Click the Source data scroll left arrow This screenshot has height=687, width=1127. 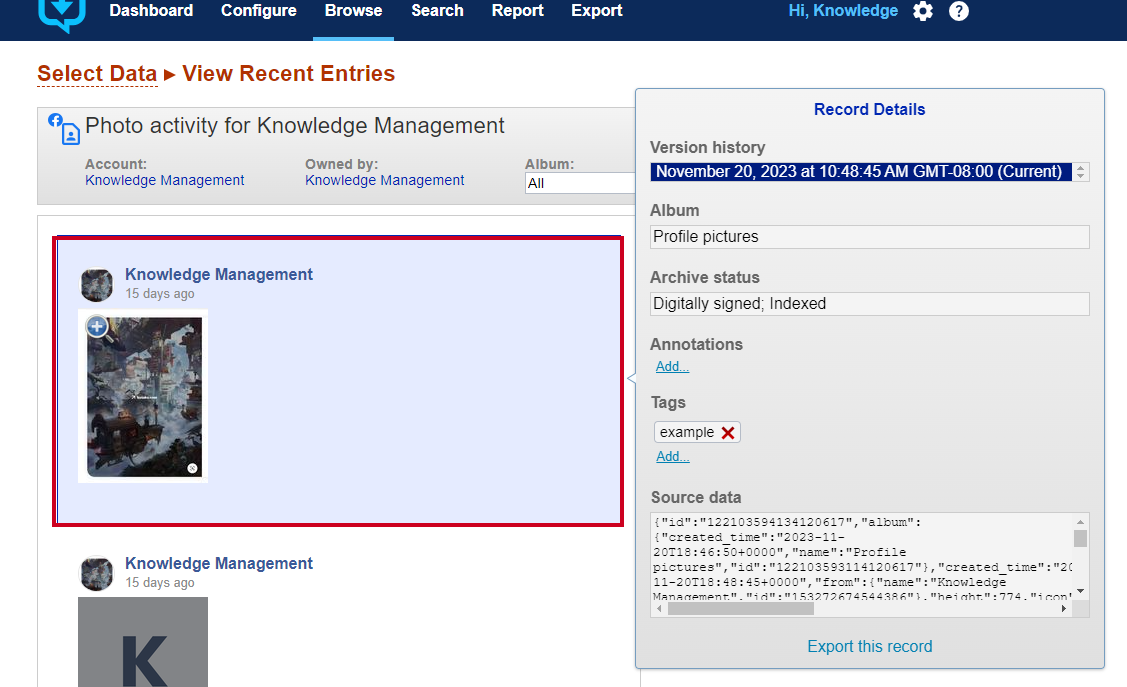[x=659, y=609]
